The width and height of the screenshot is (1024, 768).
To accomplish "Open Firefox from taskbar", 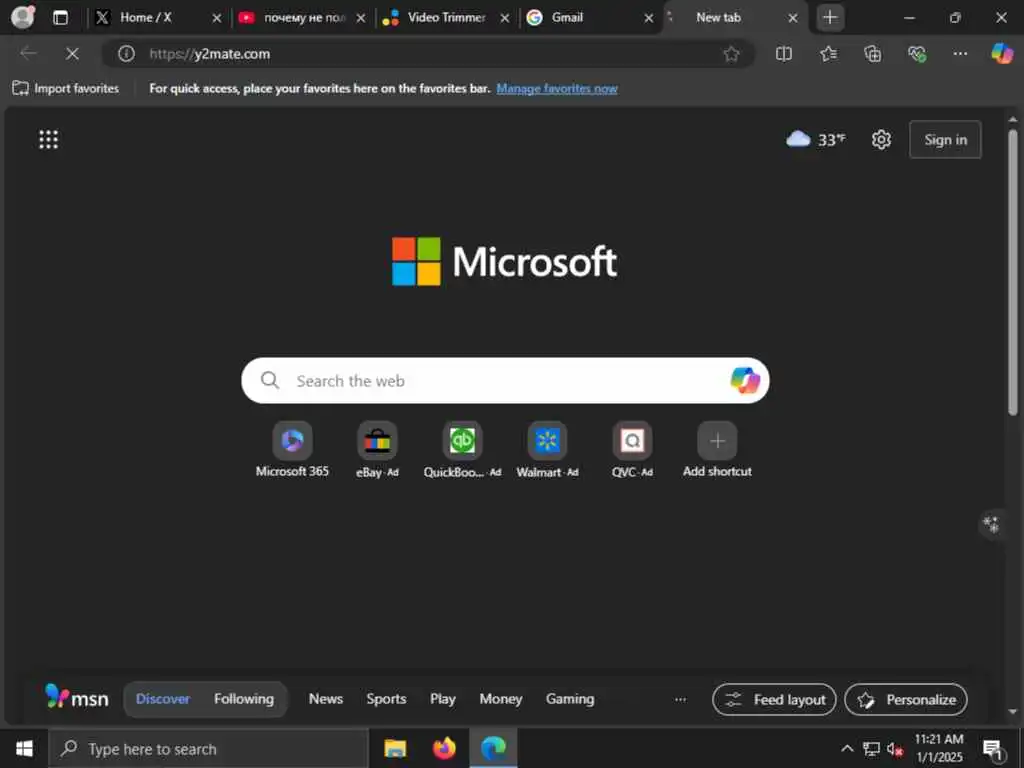I will (x=444, y=748).
